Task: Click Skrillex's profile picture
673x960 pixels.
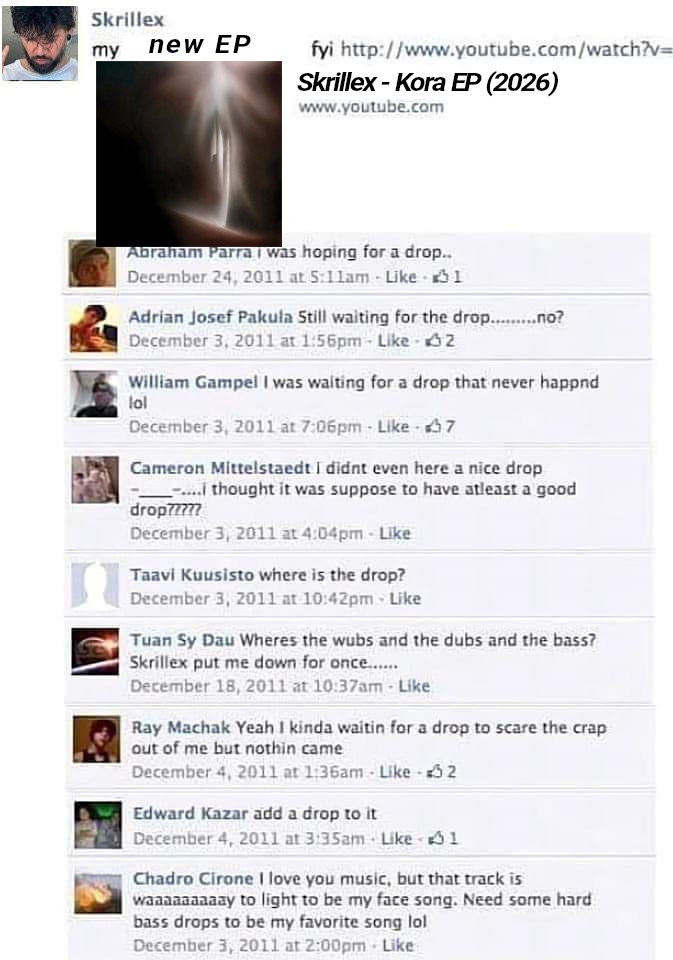Action: point(40,43)
